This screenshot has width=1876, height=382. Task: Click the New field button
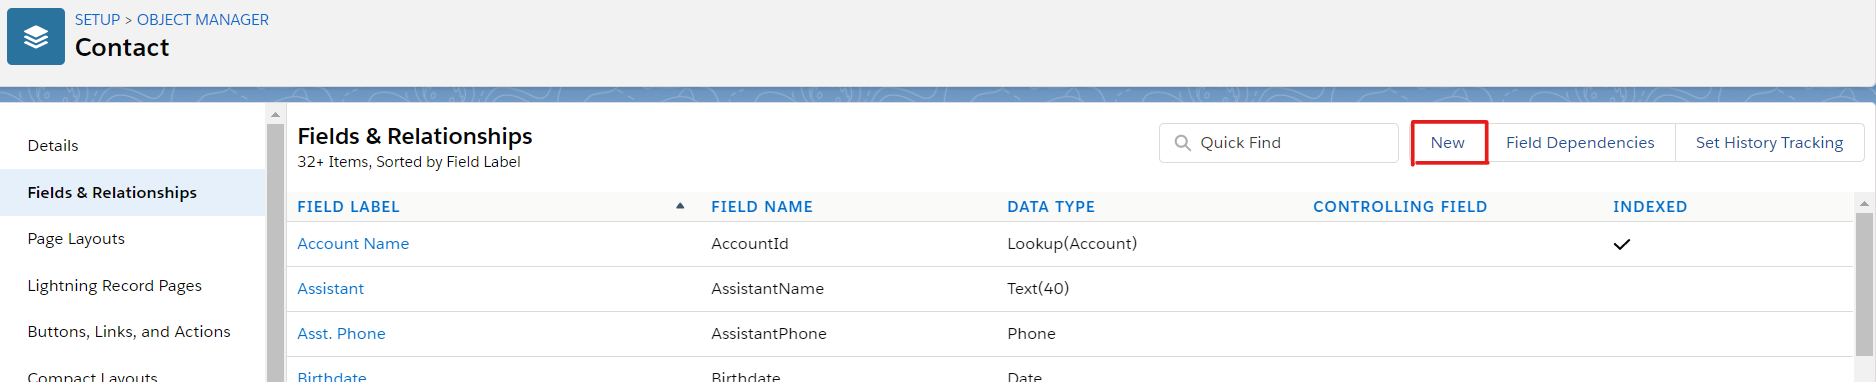1448,143
